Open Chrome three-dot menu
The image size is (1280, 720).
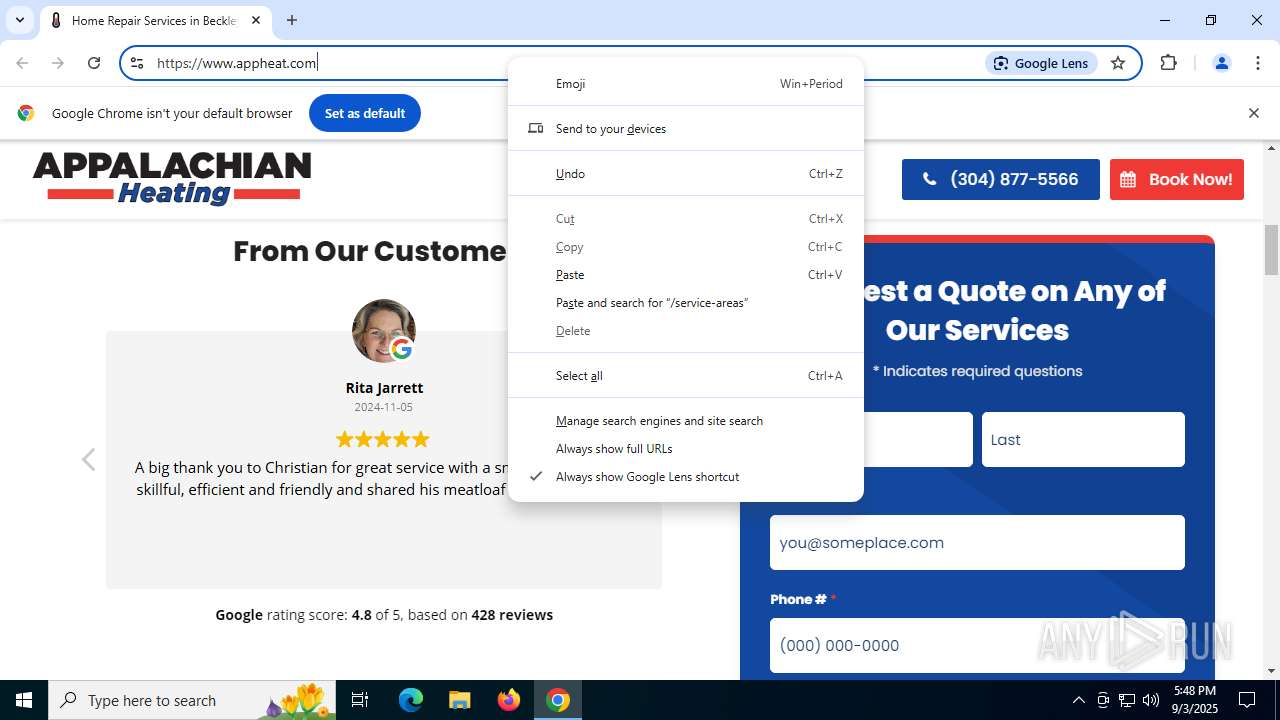tap(1258, 63)
